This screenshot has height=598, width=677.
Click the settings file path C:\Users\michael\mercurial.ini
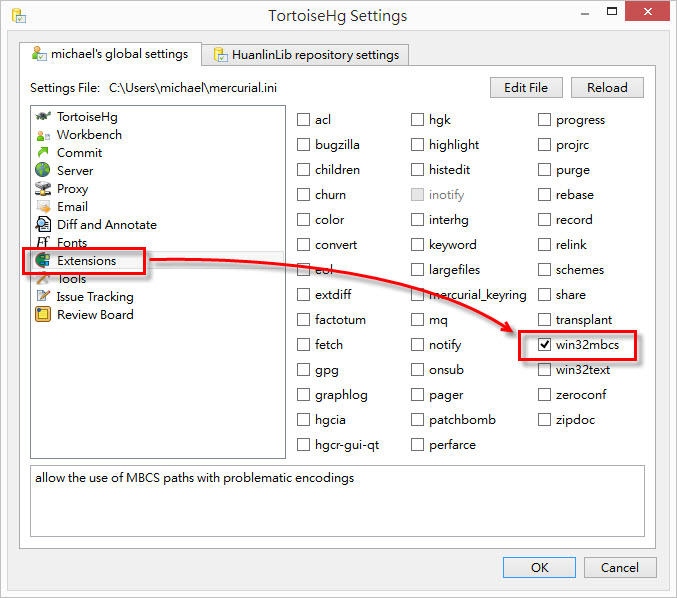point(193,88)
